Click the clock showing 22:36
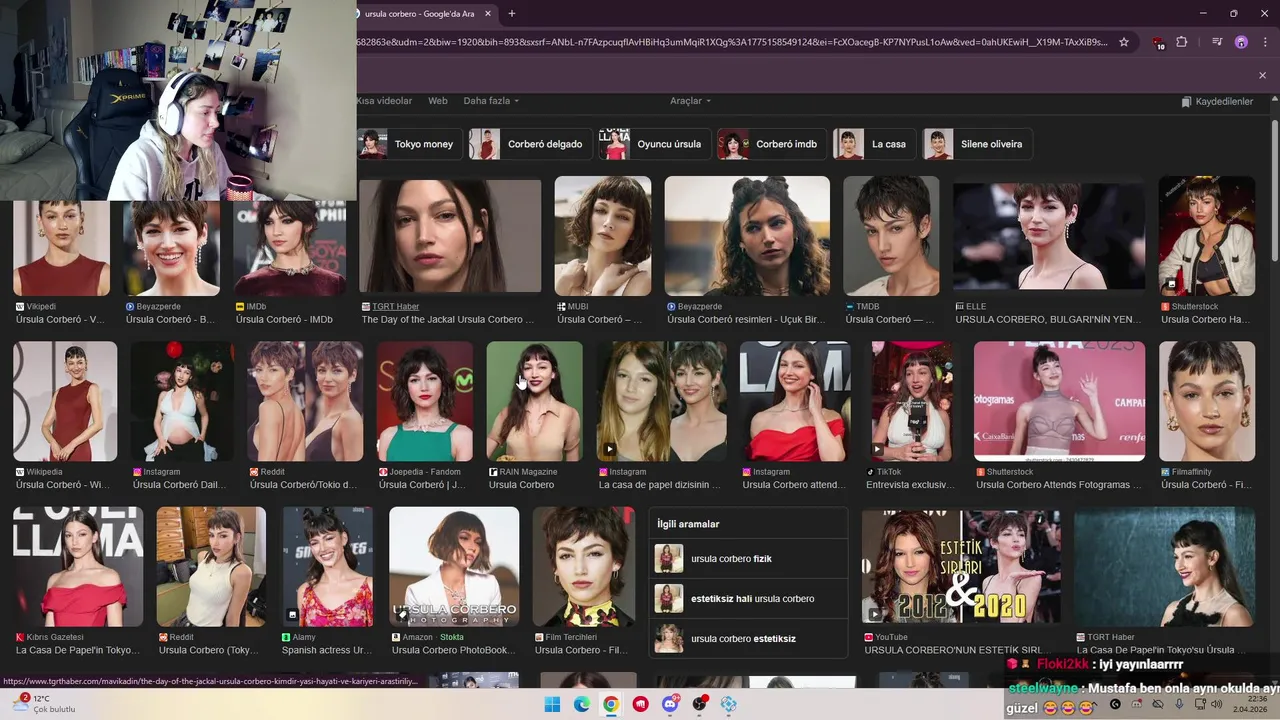The width and height of the screenshot is (1280, 720). (1250, 704)
